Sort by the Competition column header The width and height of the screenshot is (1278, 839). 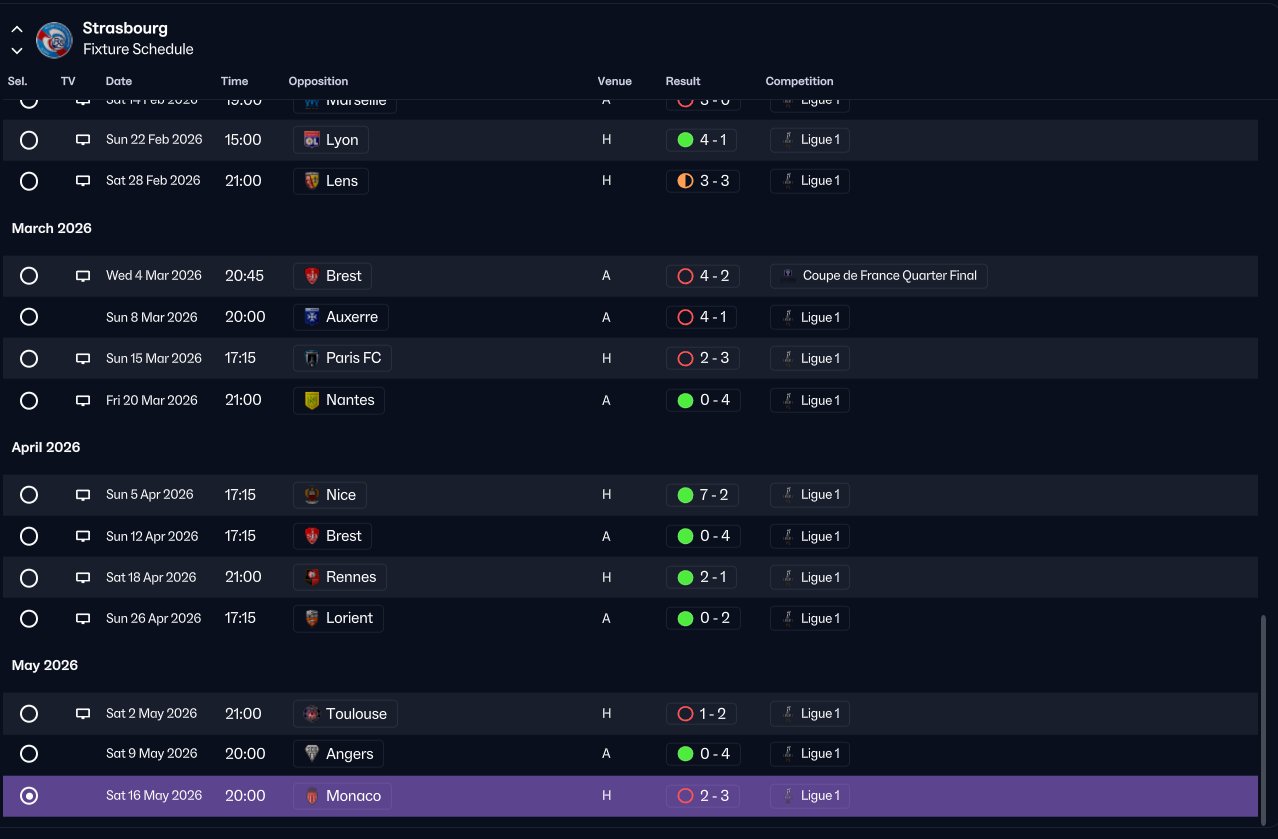click(799, 81)
